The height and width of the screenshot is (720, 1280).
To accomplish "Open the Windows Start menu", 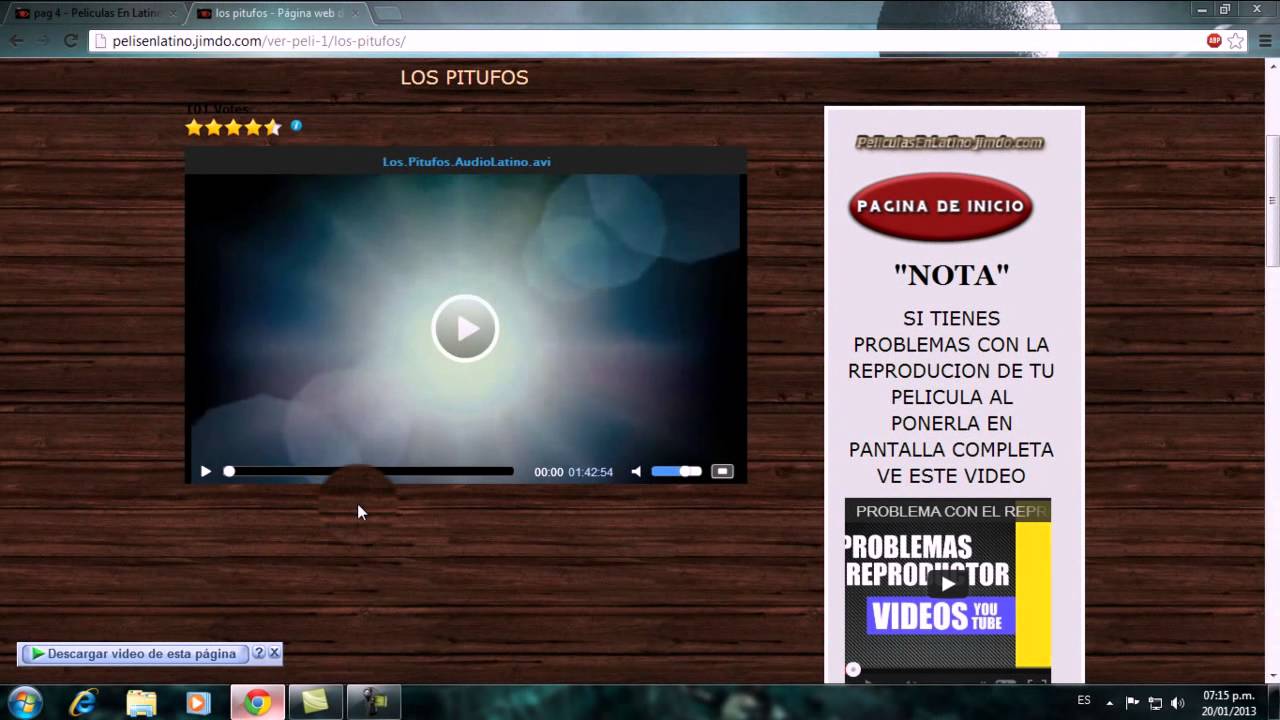I will [24, 703].
